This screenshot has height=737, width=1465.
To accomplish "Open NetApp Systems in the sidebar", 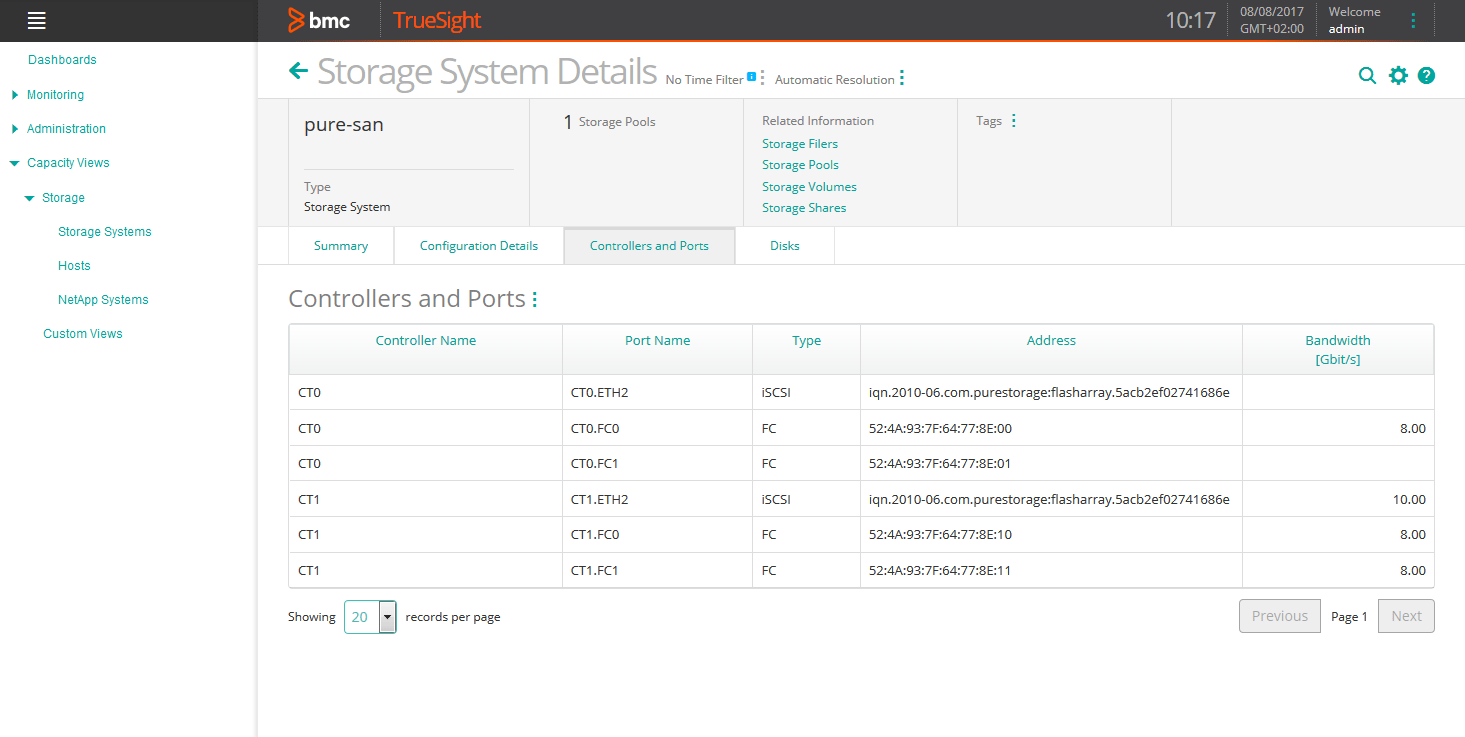I will 103,300.
